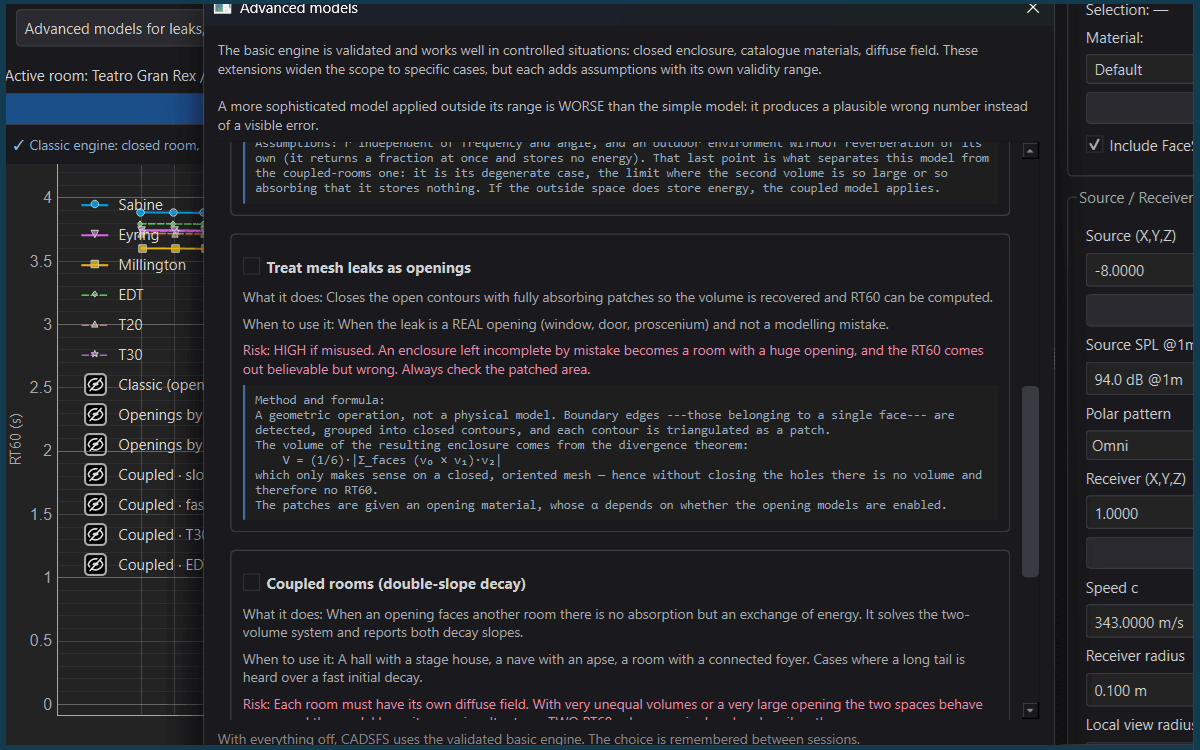Click the Sabine legend label
Viewport: 1200px width, 750px height.
(140, 205)
